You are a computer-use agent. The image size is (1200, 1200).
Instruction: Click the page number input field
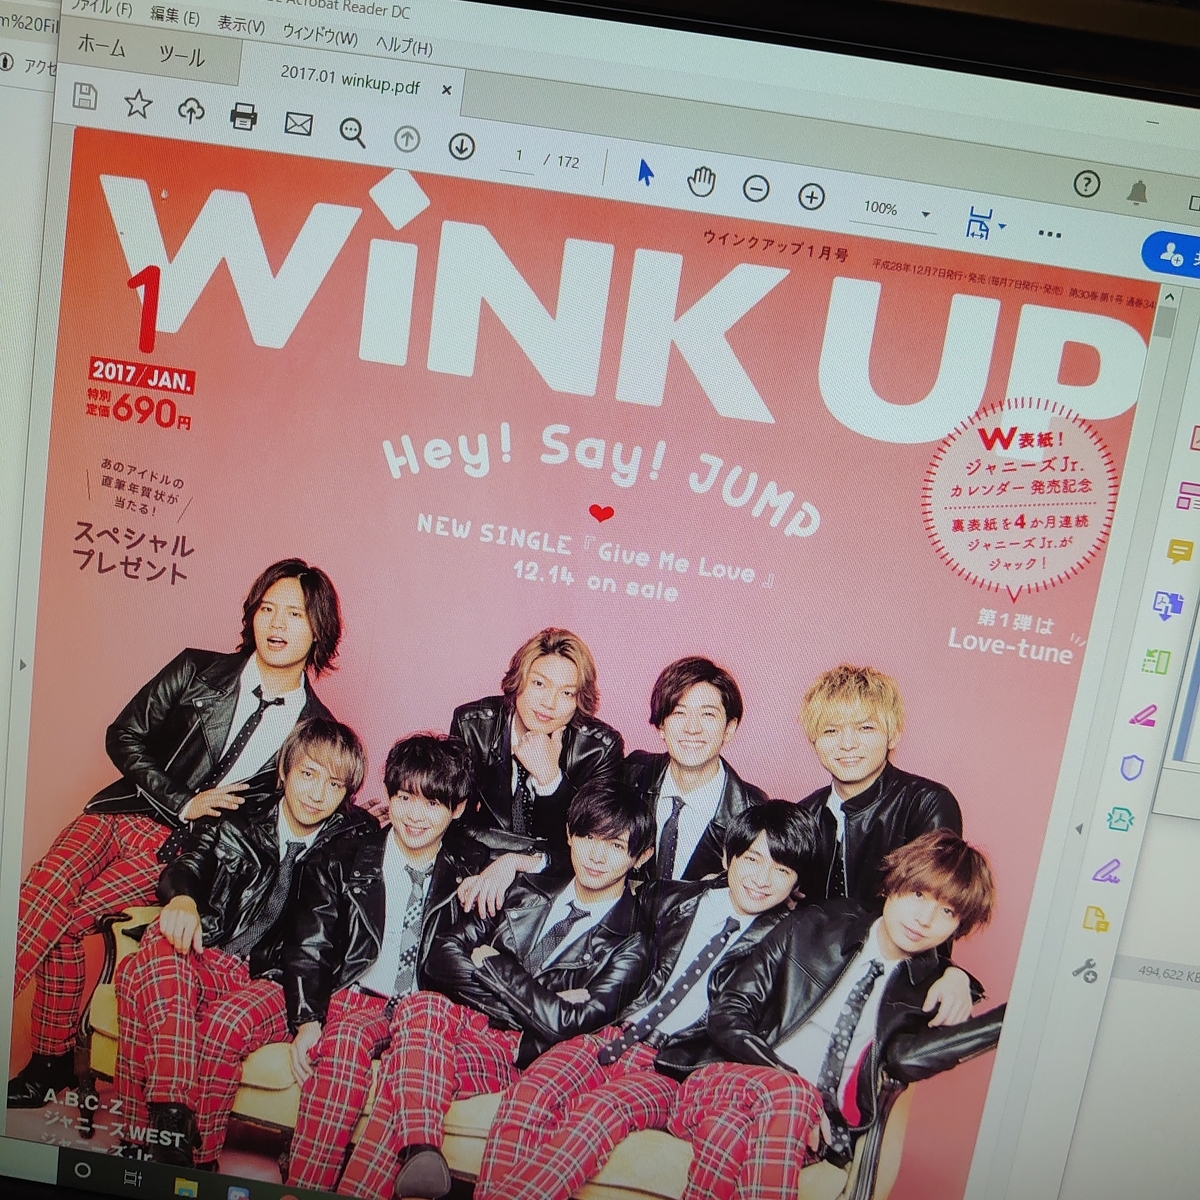519,156
